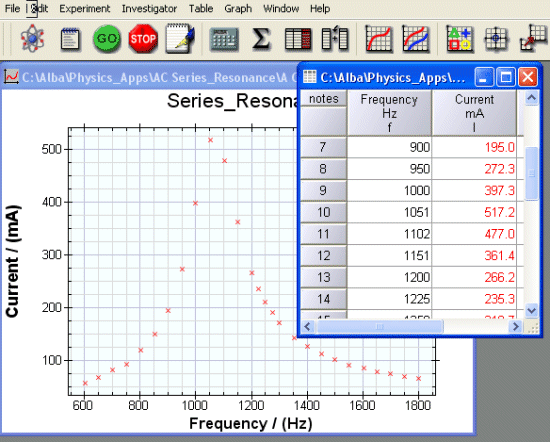The height and width of the screenshot is (442, 550).
Task: Select row header 13 in table
Action: pos(323,277)
